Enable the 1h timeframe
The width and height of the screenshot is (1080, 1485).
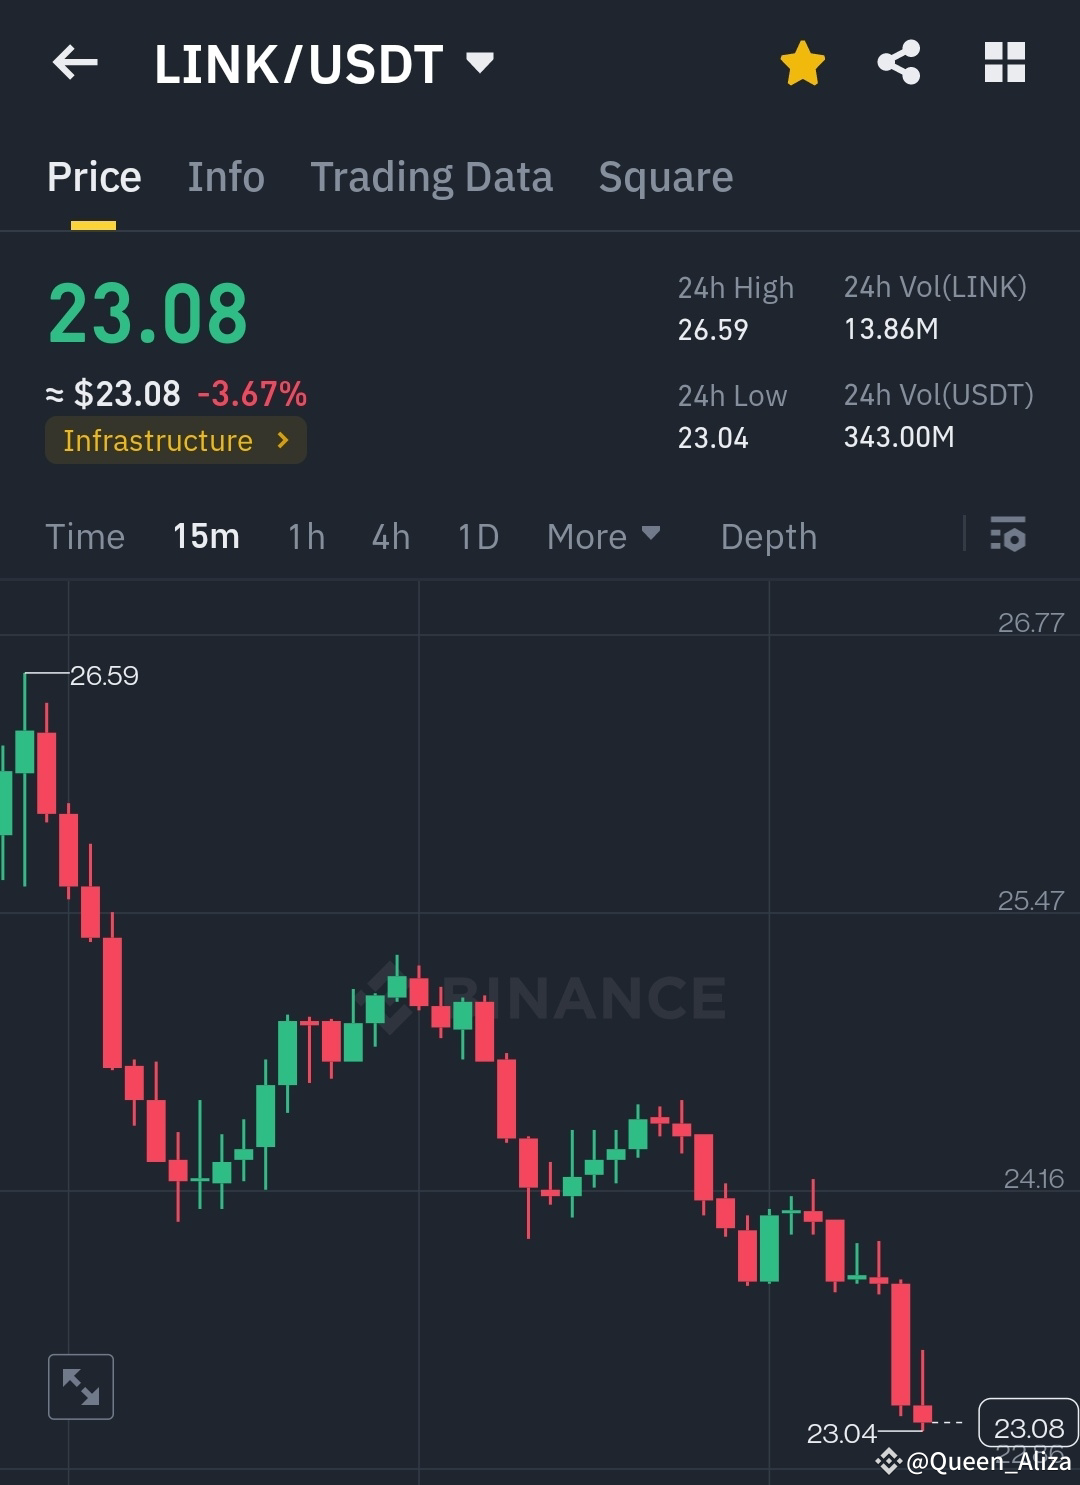[305, 537]
